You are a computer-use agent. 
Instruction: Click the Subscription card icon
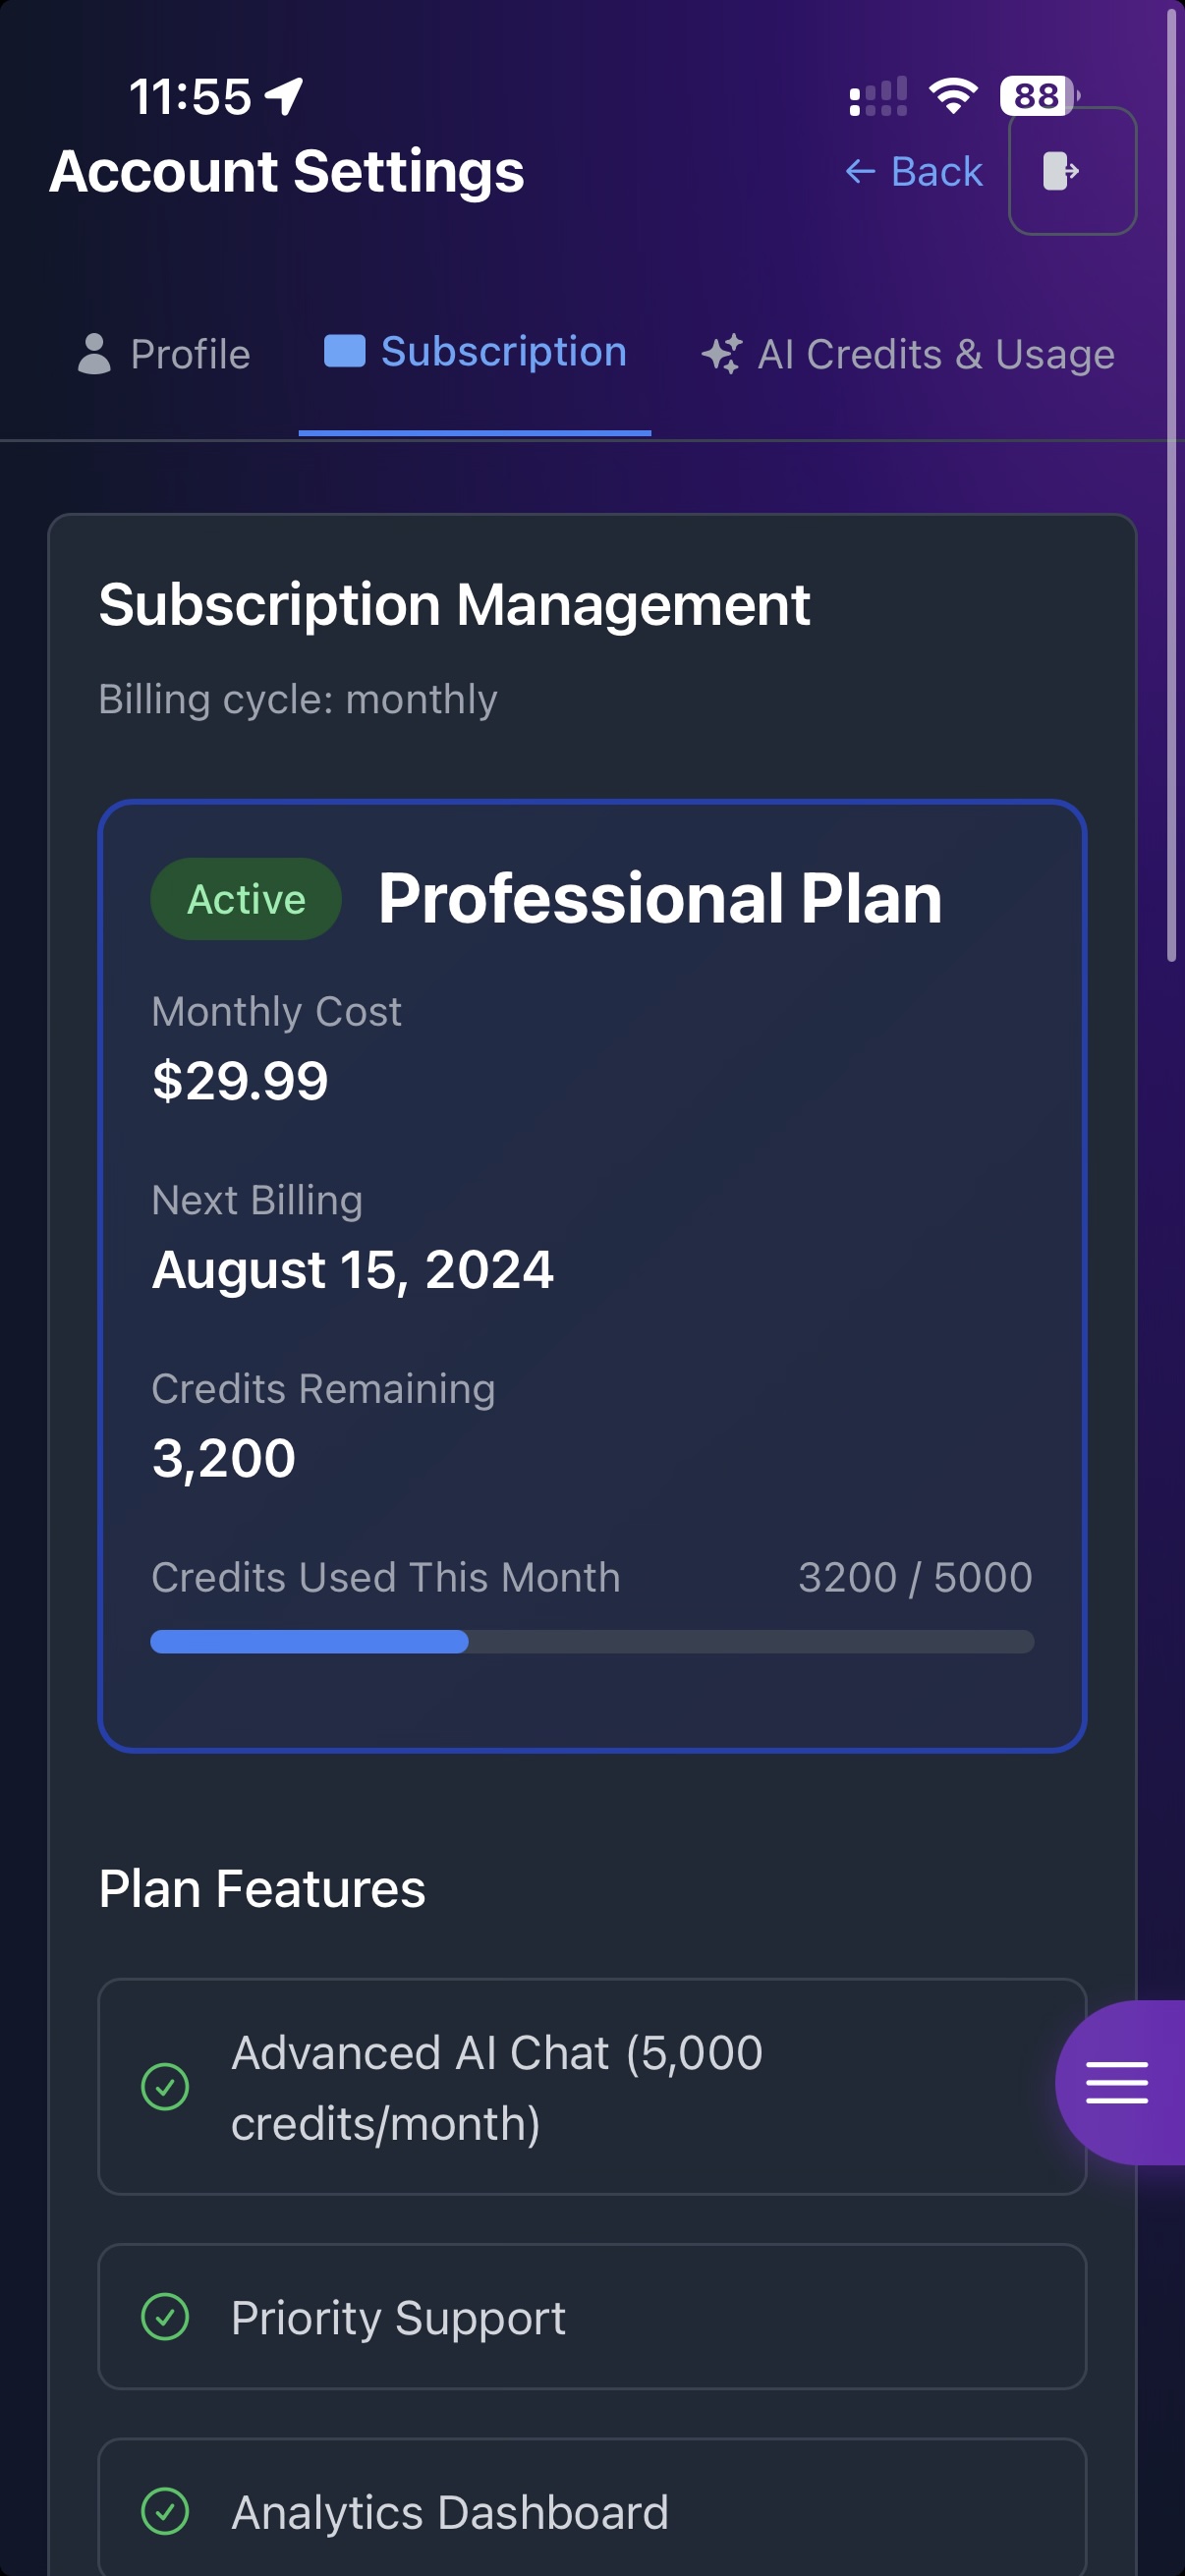[344, 351]
